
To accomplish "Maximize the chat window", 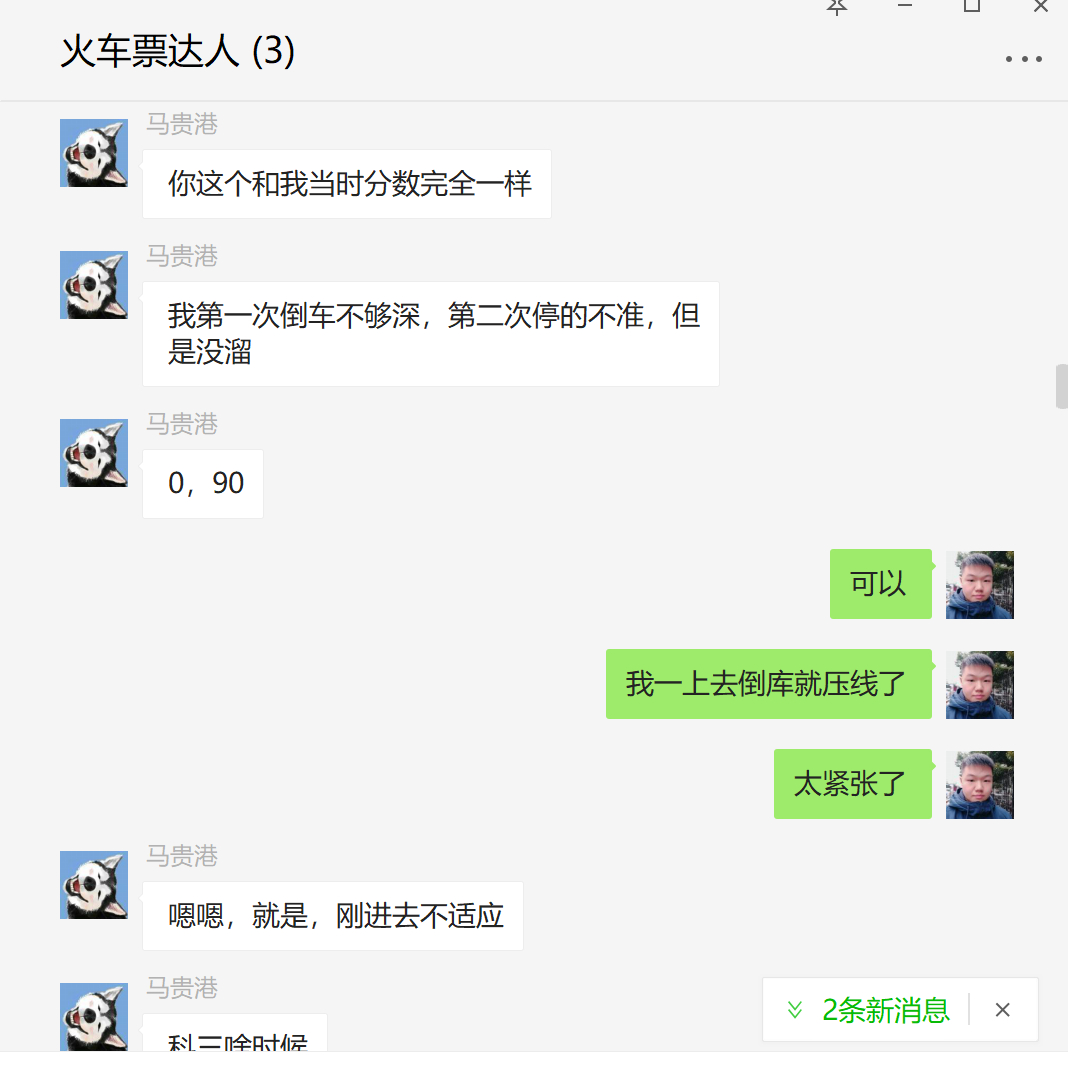I will click(971, 6).
